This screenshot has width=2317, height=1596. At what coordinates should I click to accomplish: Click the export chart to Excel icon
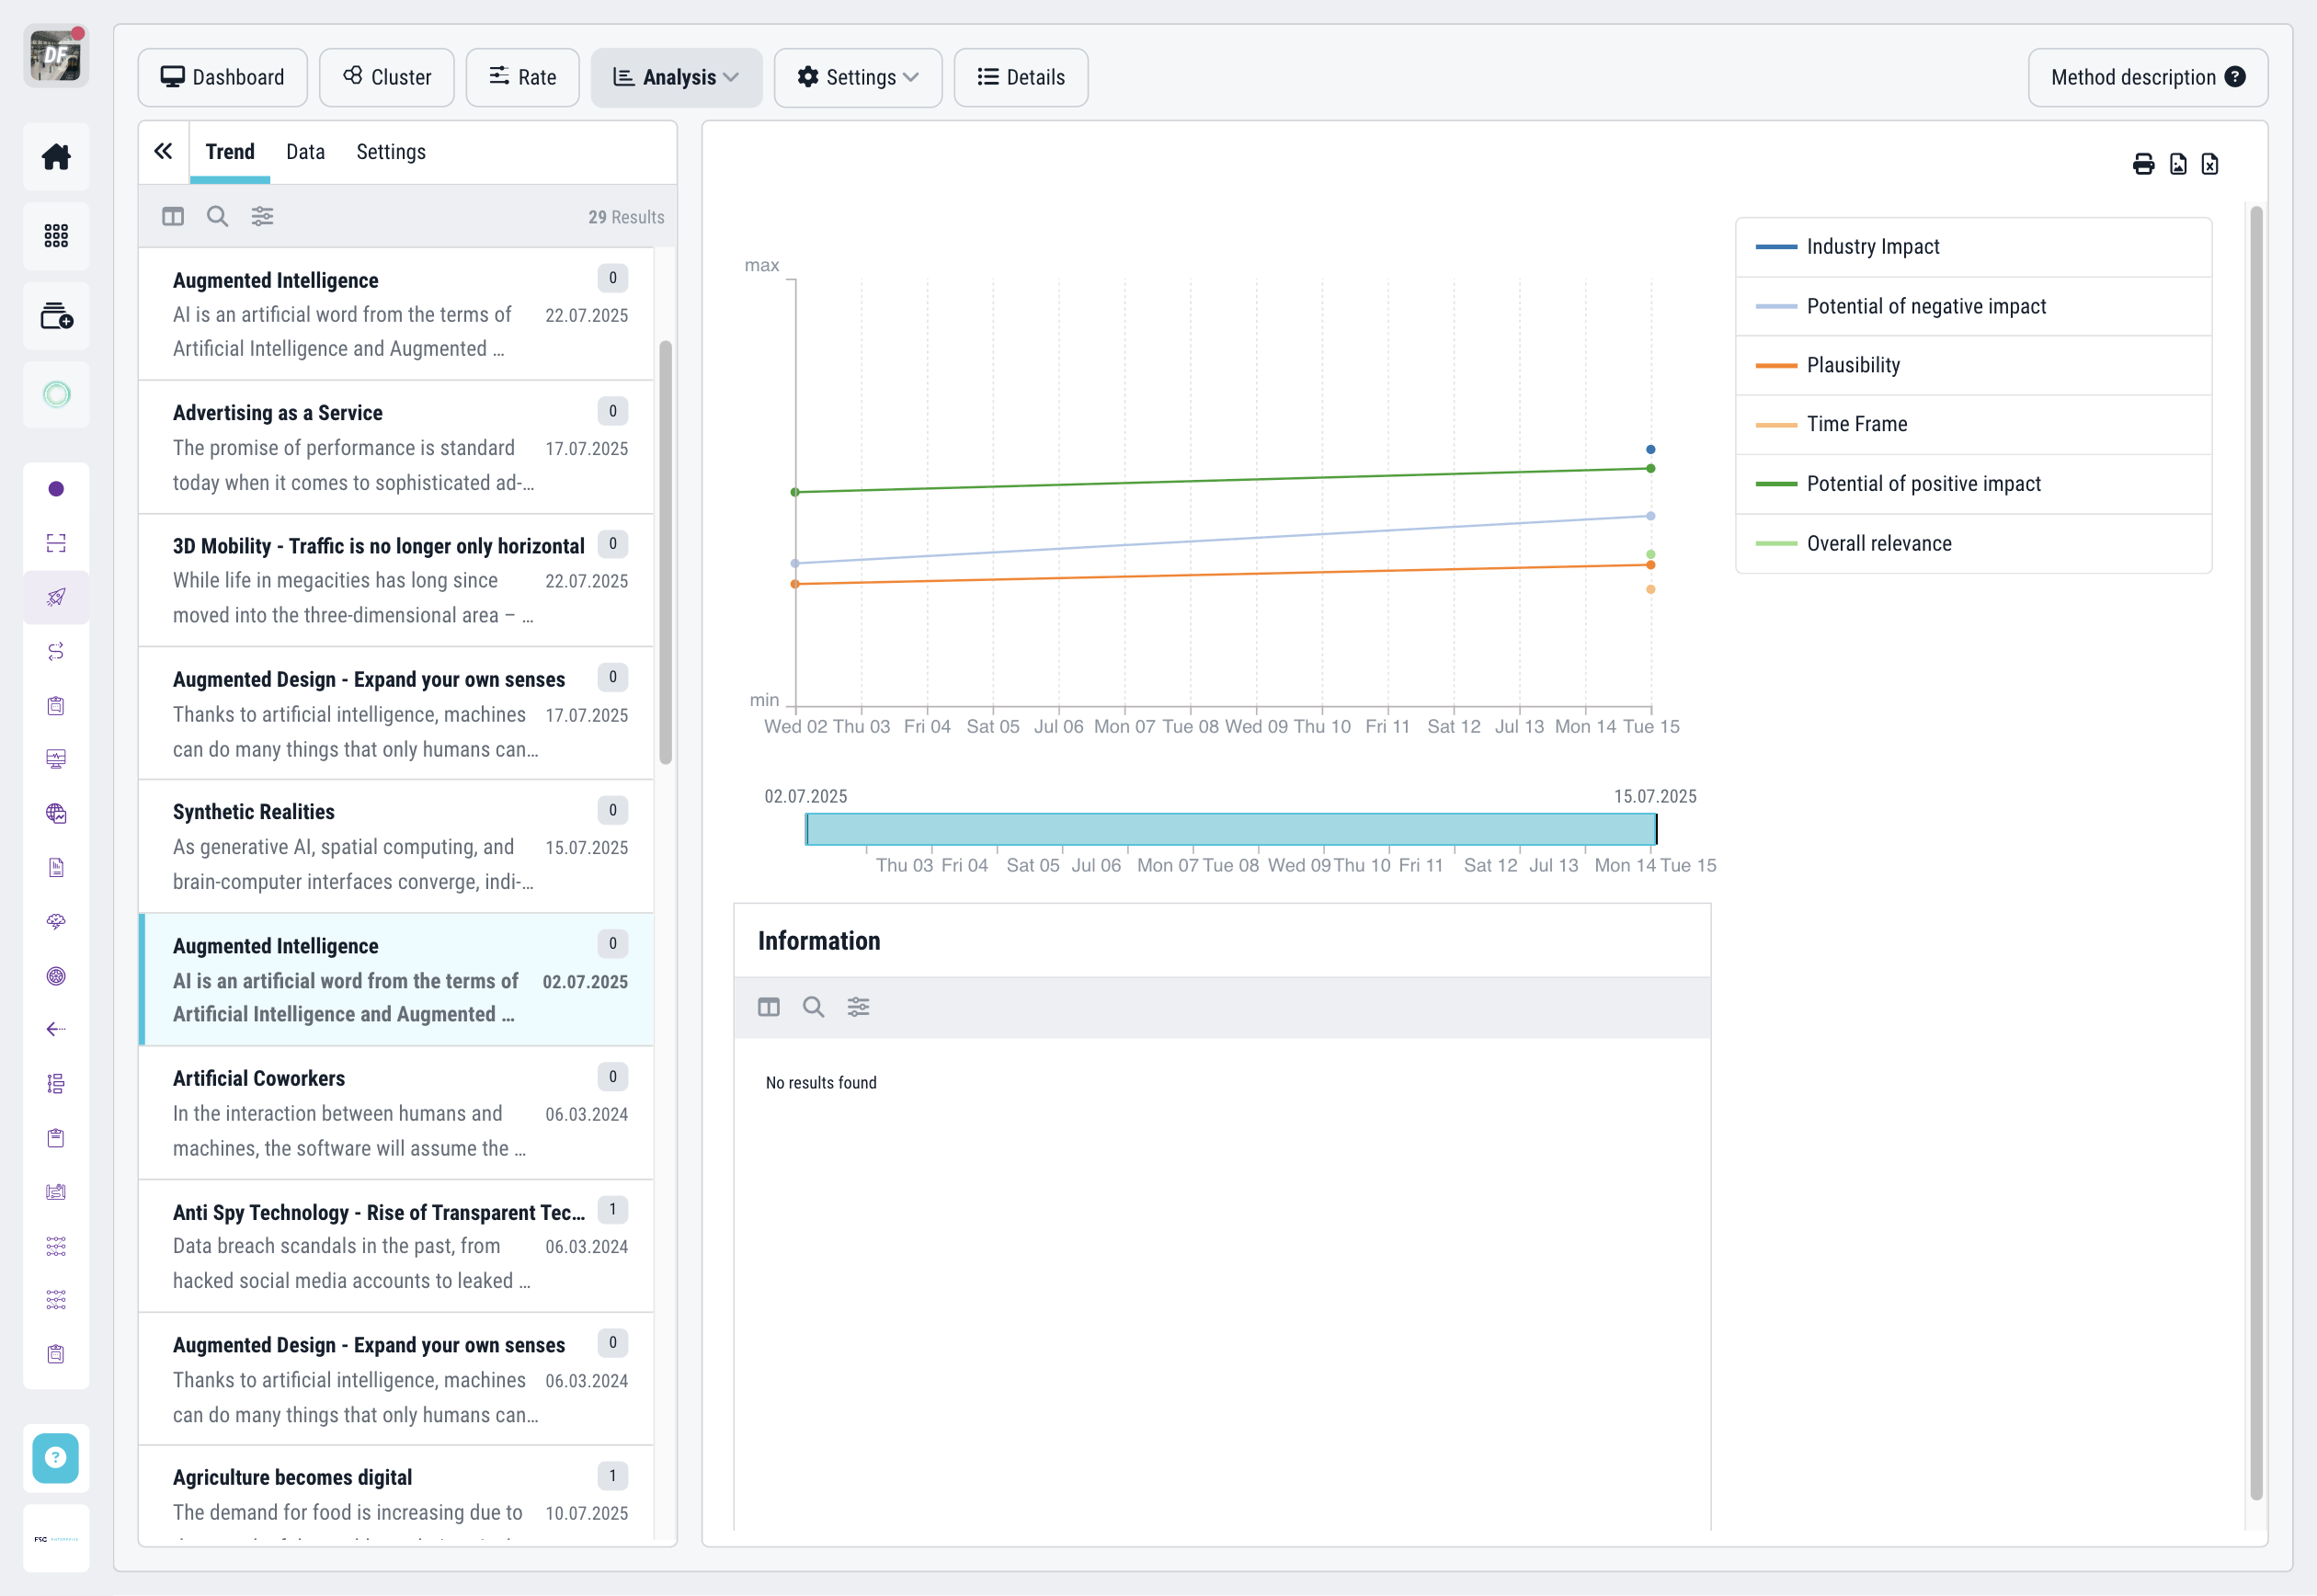pyautogui.click(x=2210, y=164)
